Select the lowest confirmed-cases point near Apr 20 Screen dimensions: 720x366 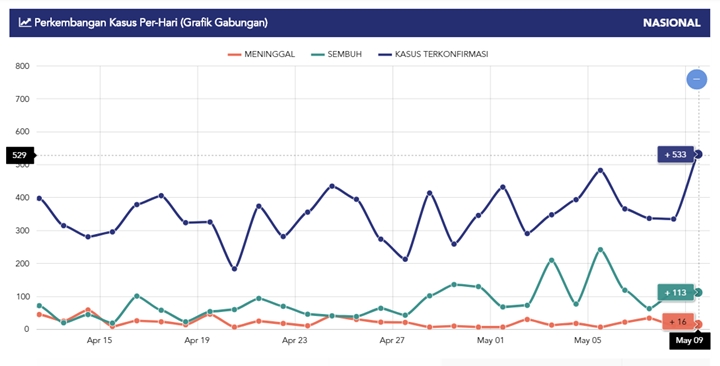234,269
